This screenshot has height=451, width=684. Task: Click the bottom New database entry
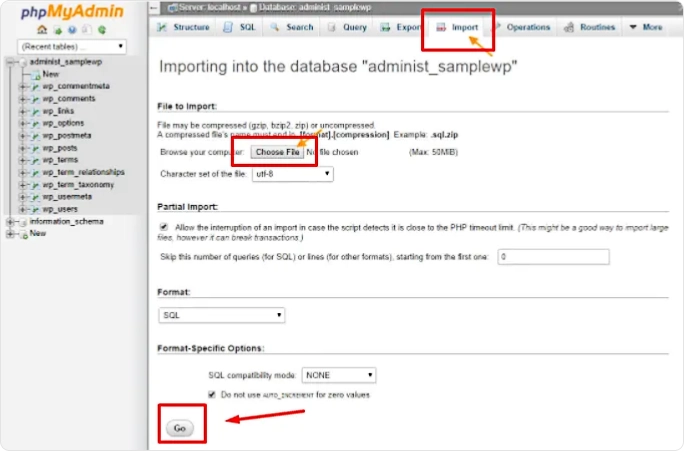tap(38, 233)
